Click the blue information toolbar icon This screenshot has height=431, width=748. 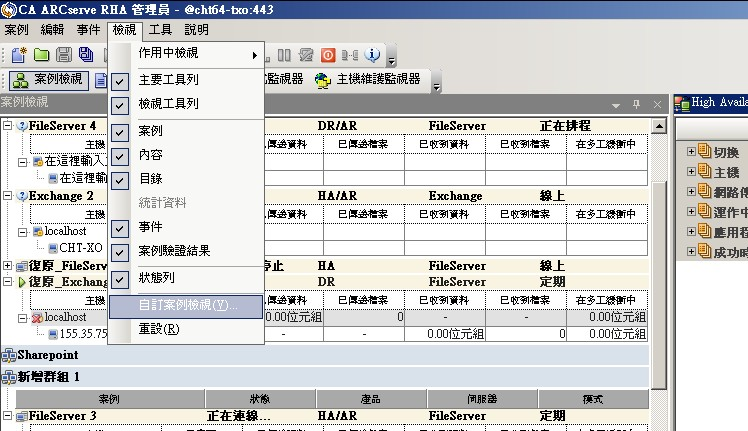click(372, 55)
